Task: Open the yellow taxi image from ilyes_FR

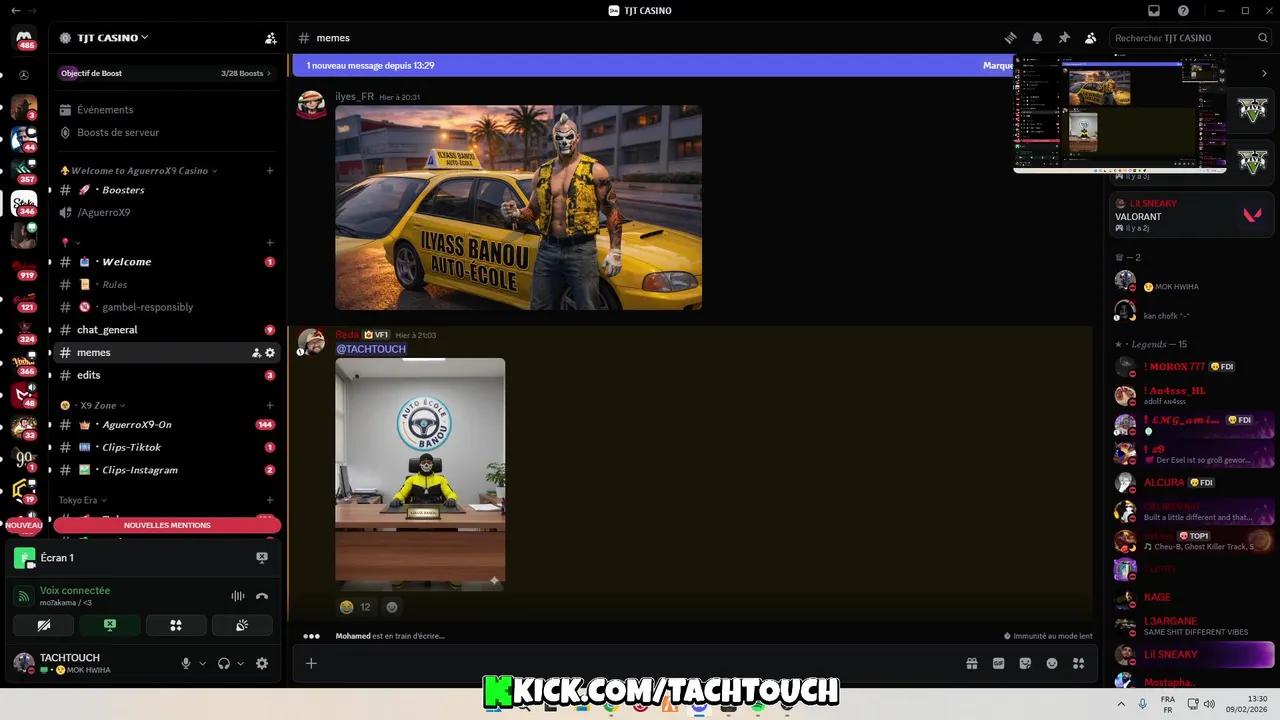Action: tap(518, 208)
